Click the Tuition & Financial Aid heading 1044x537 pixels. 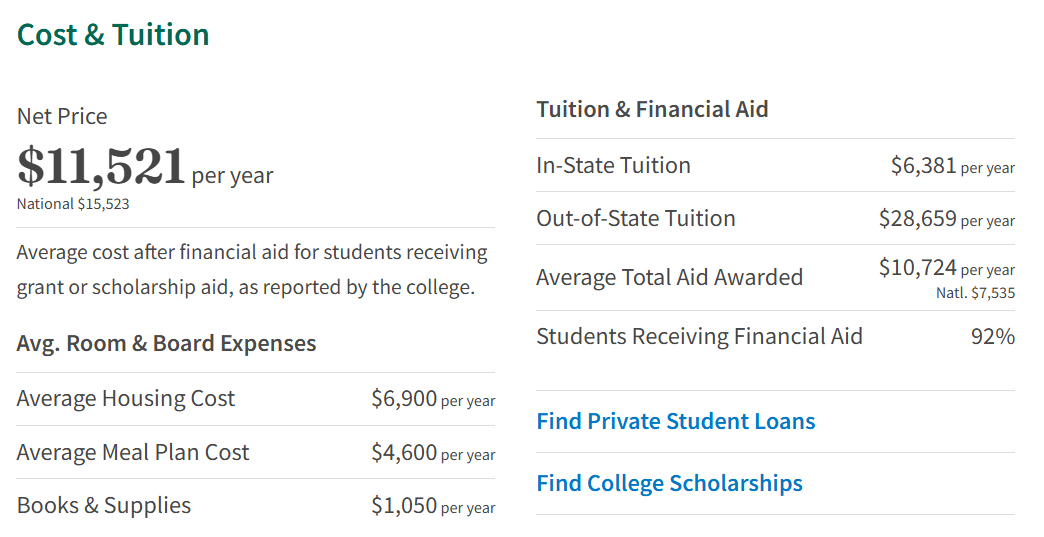coord(652,109)
